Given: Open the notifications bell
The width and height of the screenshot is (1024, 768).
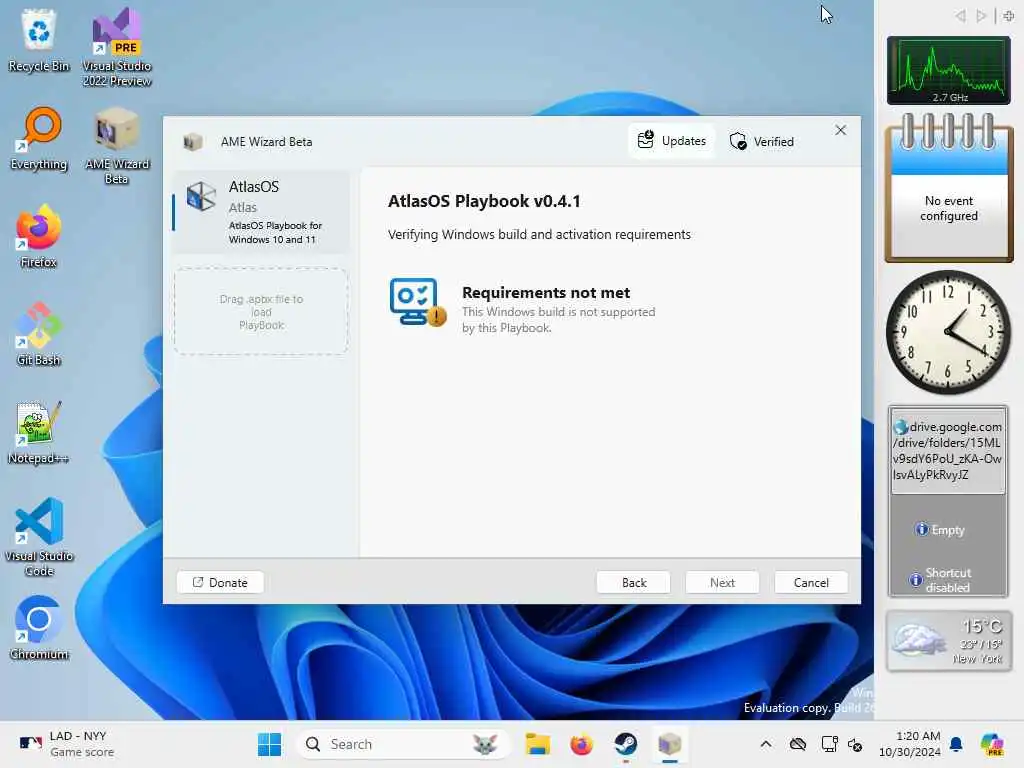Looking at the screenshot, I should 956,744.
